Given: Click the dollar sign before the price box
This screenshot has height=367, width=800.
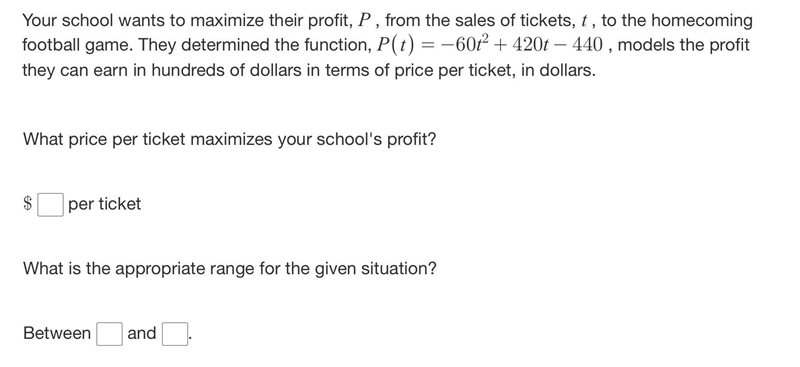Looking at the screenshot, I should pos(28,204).
